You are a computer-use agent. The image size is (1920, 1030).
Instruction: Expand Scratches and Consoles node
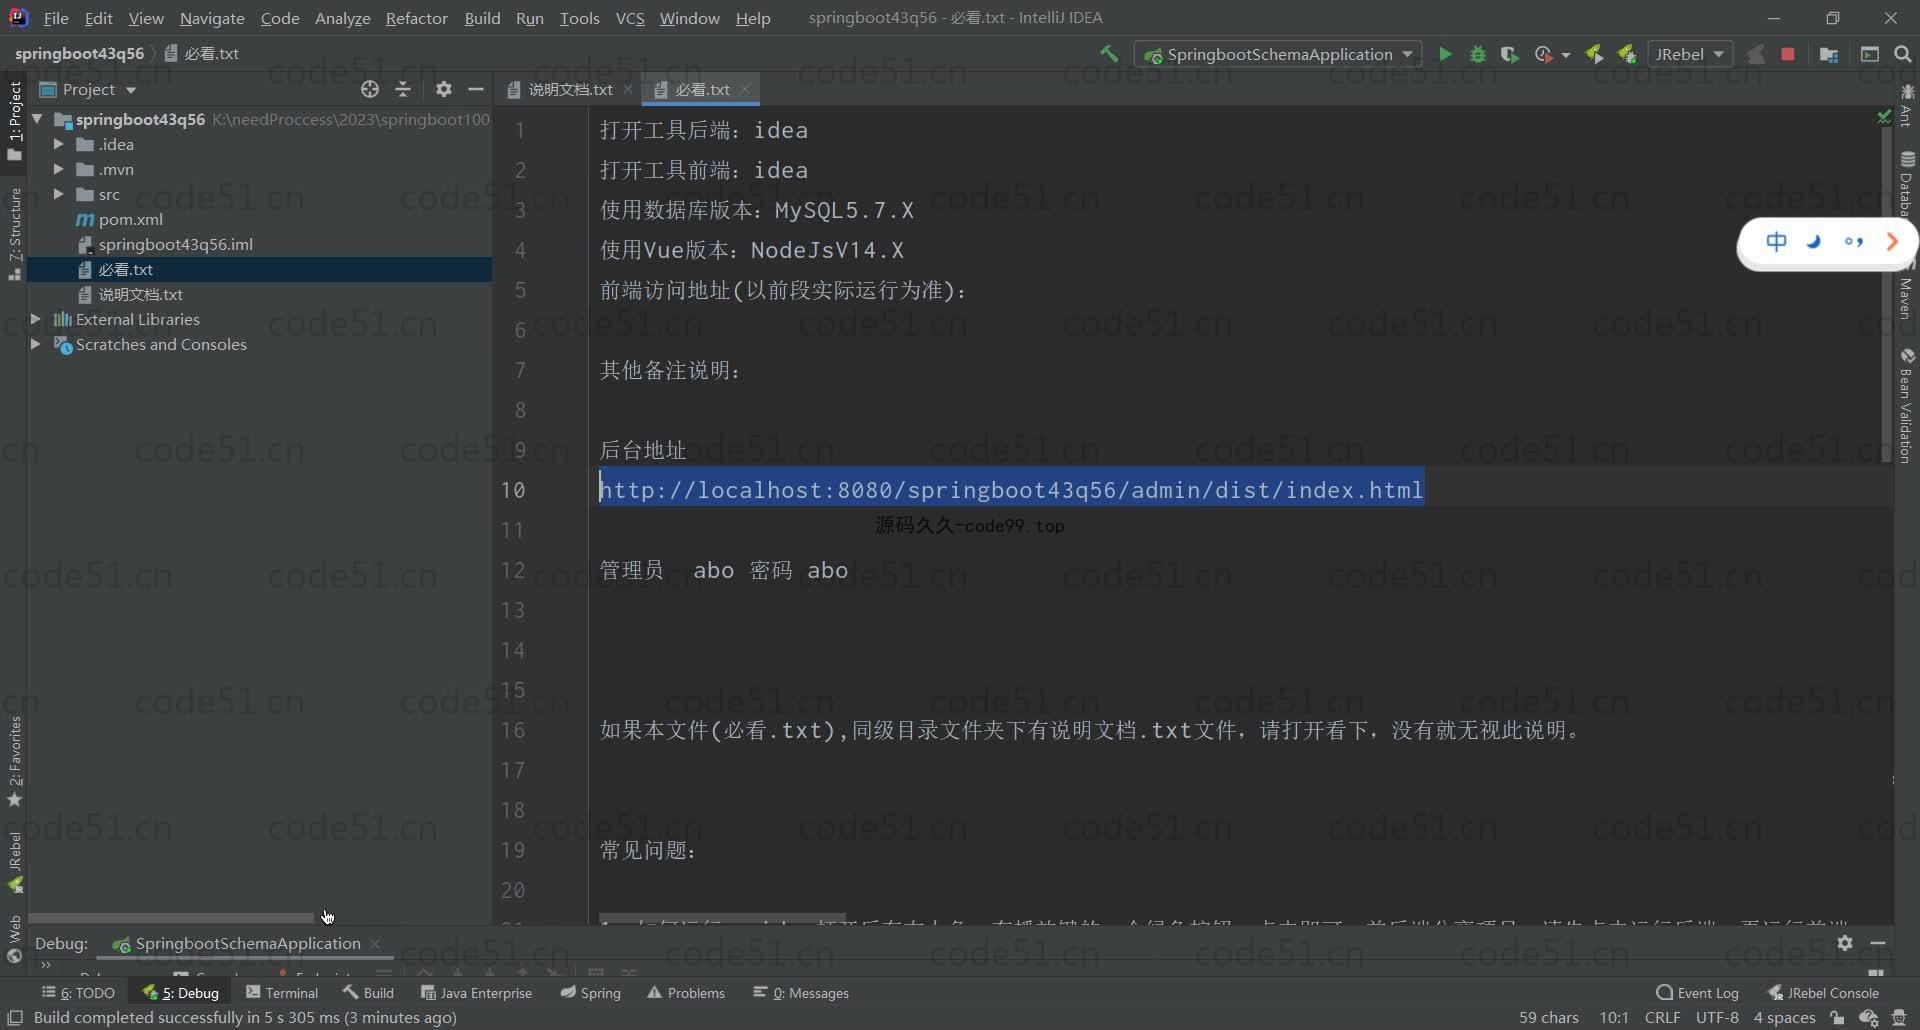click(x=36, y=344)
